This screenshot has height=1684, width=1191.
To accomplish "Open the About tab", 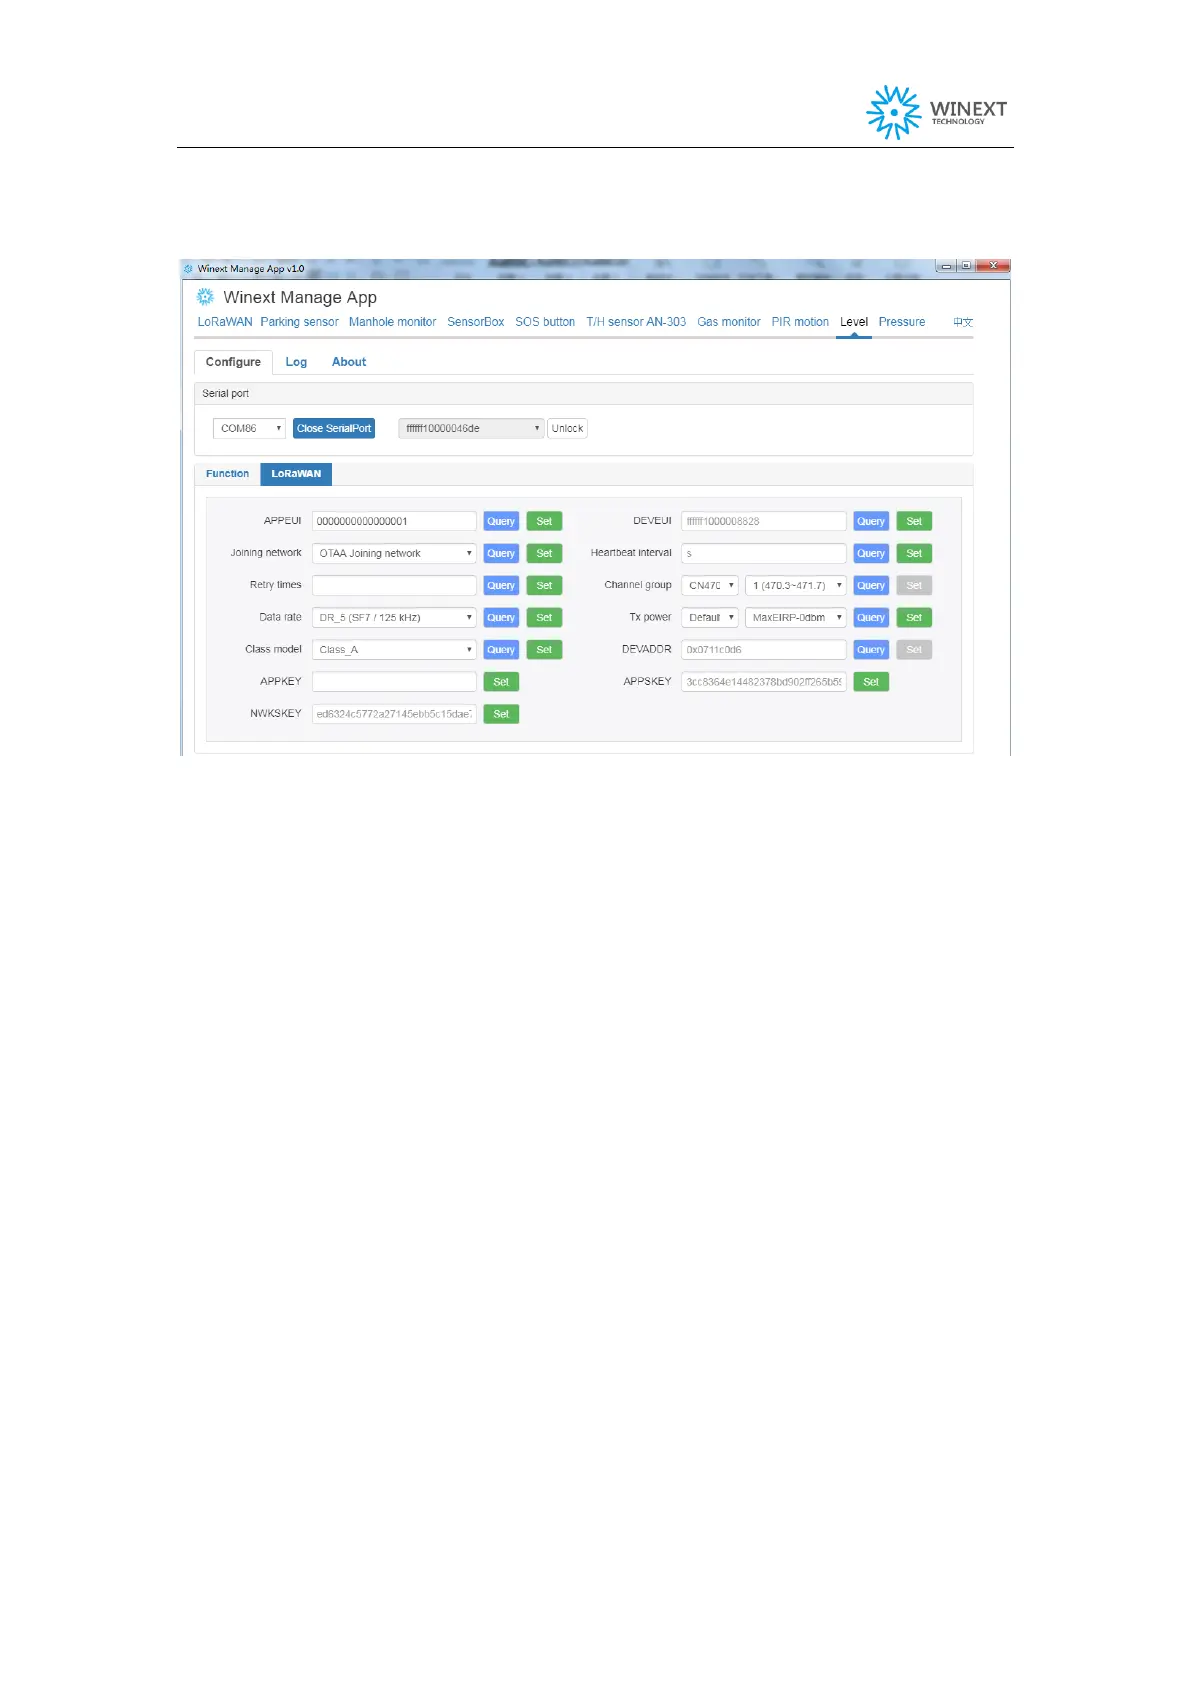I will point(349,362).
